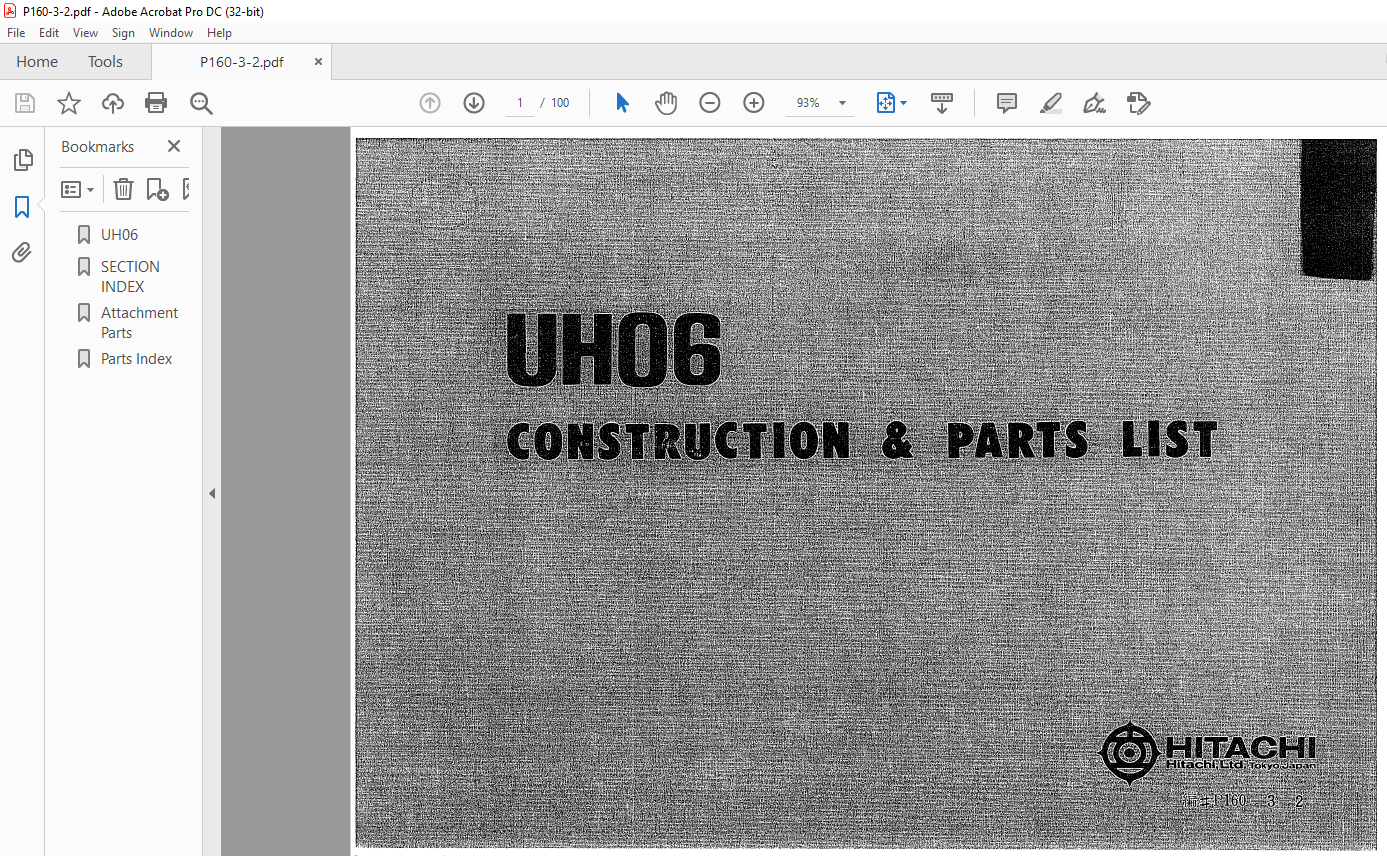
Task: Open the Window menu
Action: pos(171,33)
